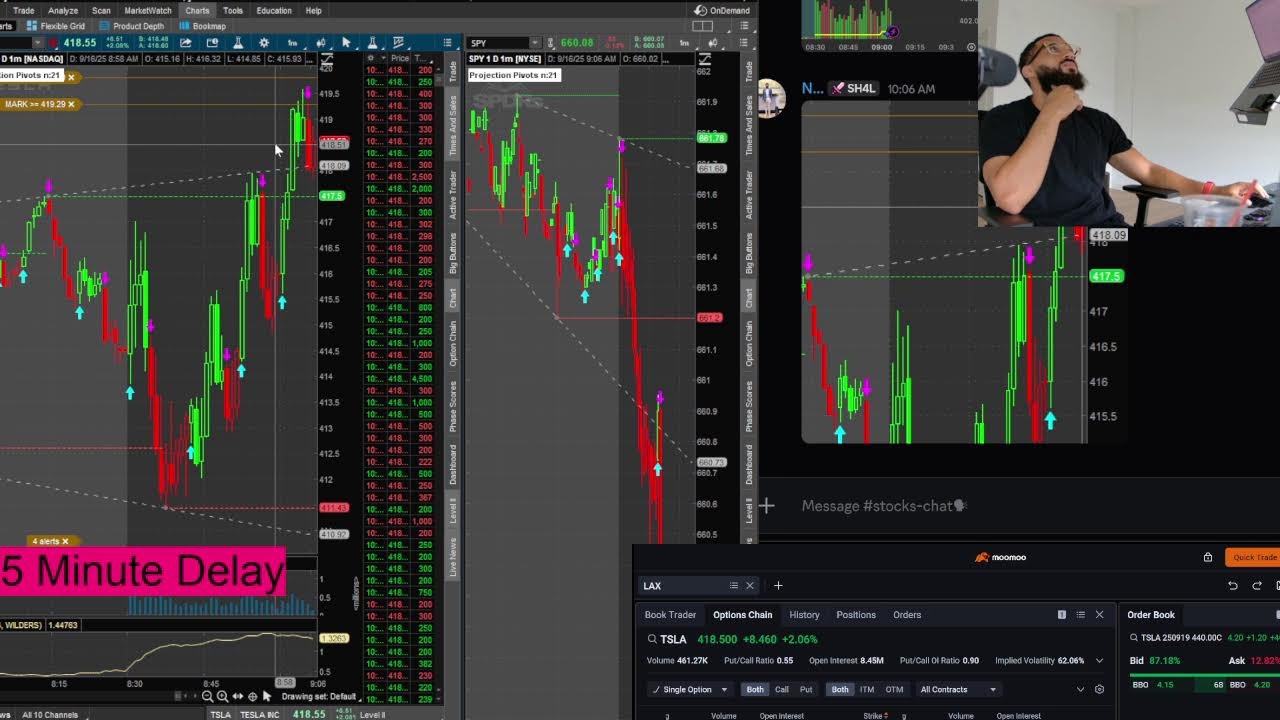Add a new moomoo workspace tab
Screen dimensions: 1280x720
click(x=778, y=586)
